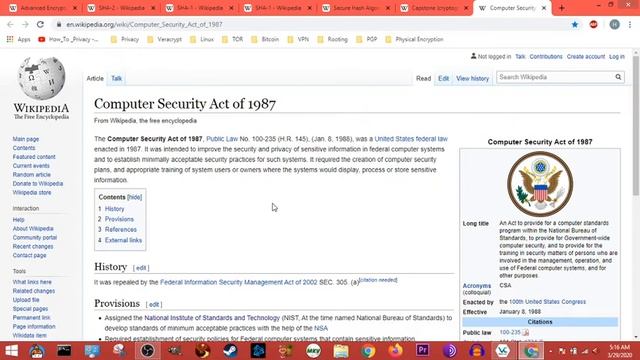This screenshot has height=360, width=640.
Task: Close the Computer Security tab
Action: point(544,8)
